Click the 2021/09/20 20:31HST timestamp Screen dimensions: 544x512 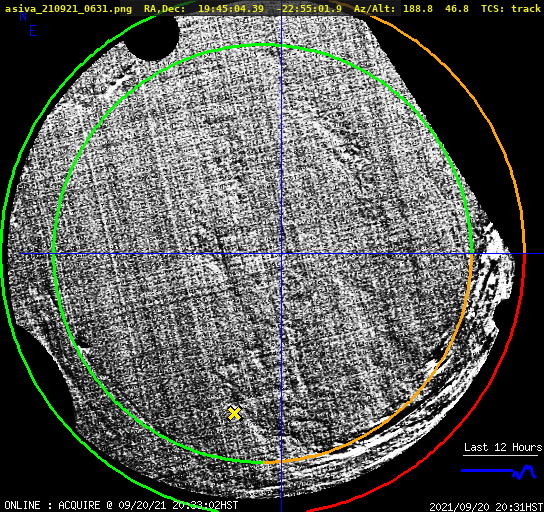pos(486,507)
